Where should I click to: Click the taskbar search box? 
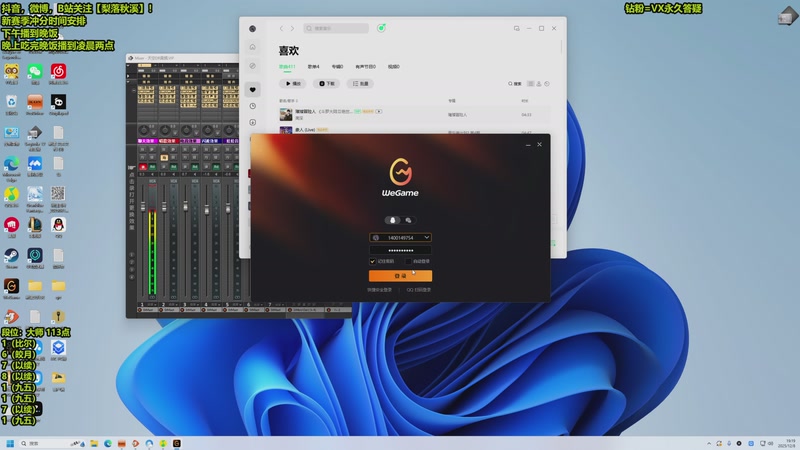[52, 443]
